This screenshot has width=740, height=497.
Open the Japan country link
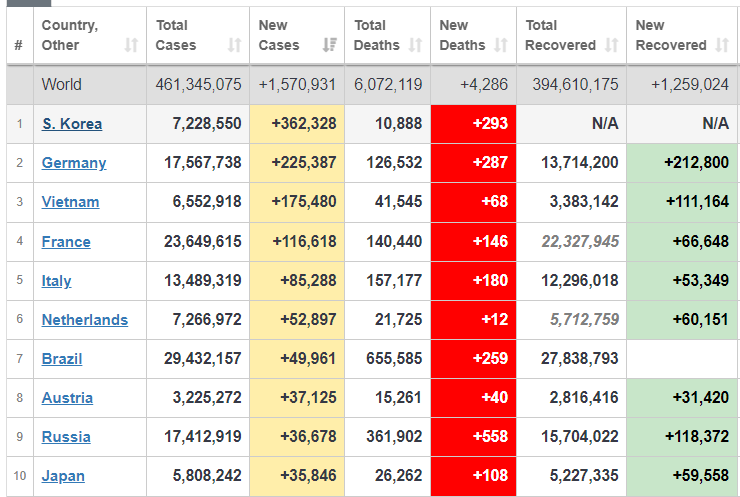pyautogui.click(x=63, y=476)
